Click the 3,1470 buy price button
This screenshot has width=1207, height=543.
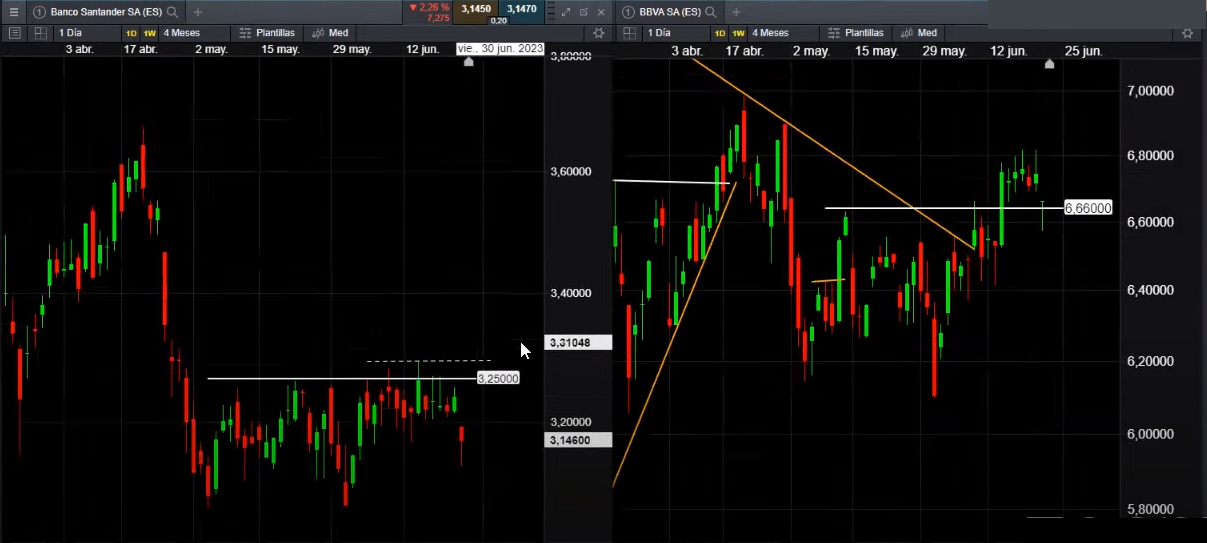(x=521, y=9)
